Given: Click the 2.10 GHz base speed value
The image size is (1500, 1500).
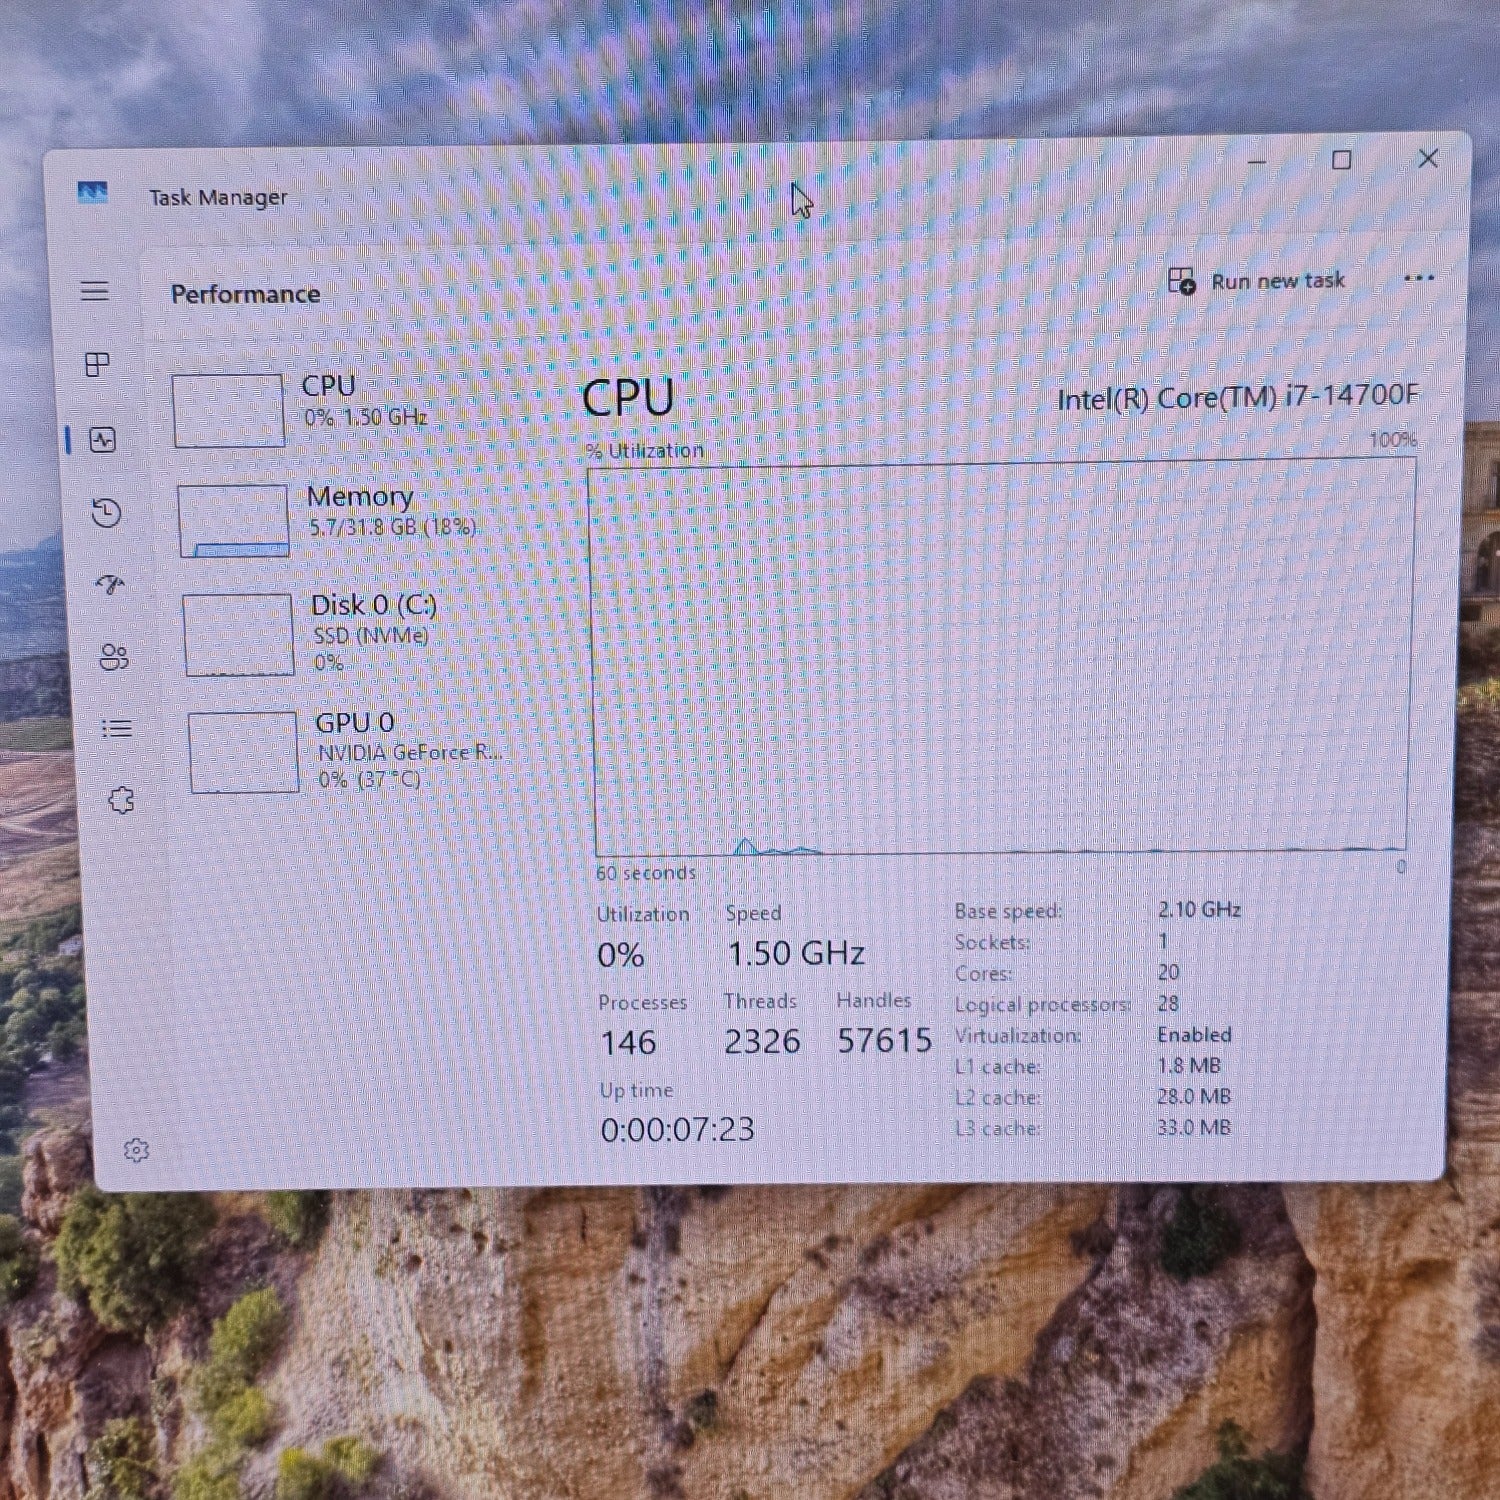Looking at the screenshot, I should (1199, 909).
